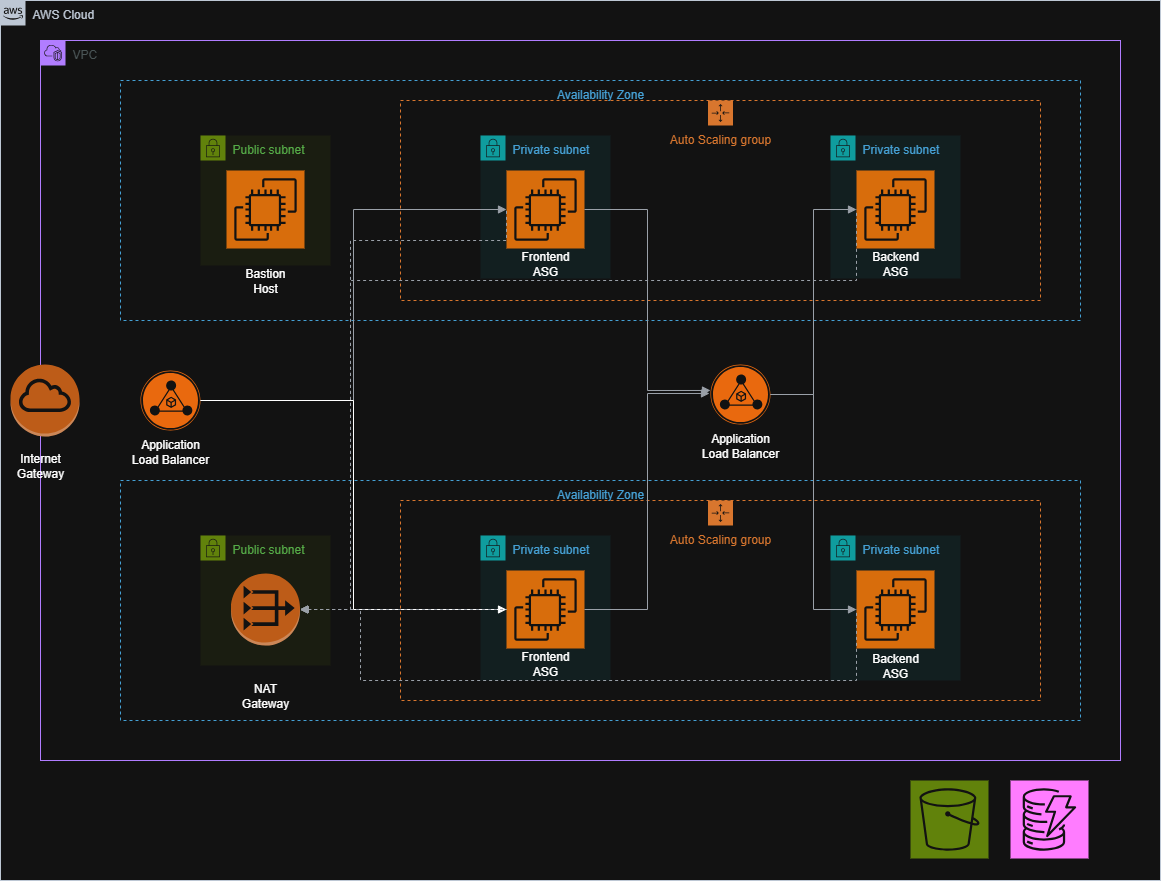Click the purple VPC icon
The height and width of the screenshot is (881, 1161).
click(x=53, y=54)
